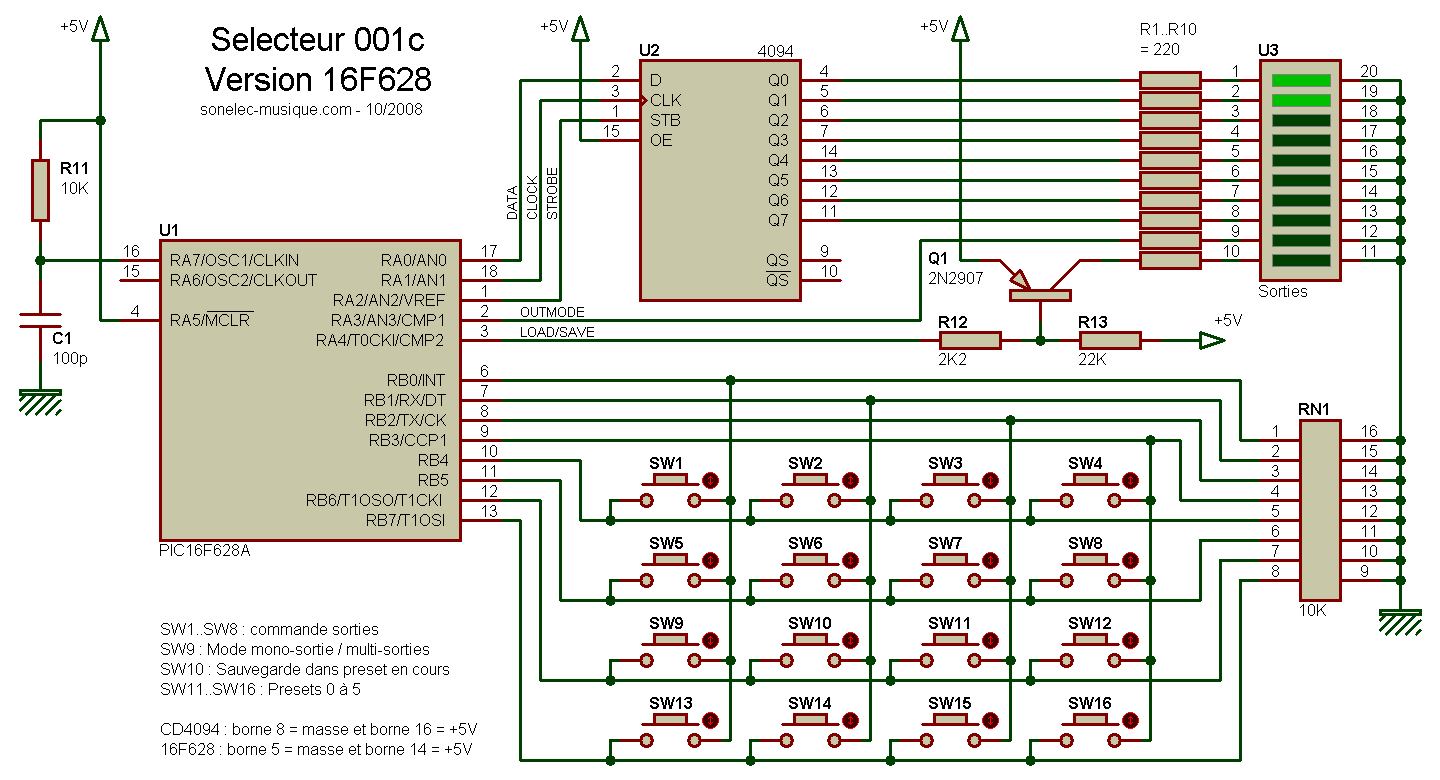Click the +5V power arrow above transistor Q1

[x=960, y=30]
